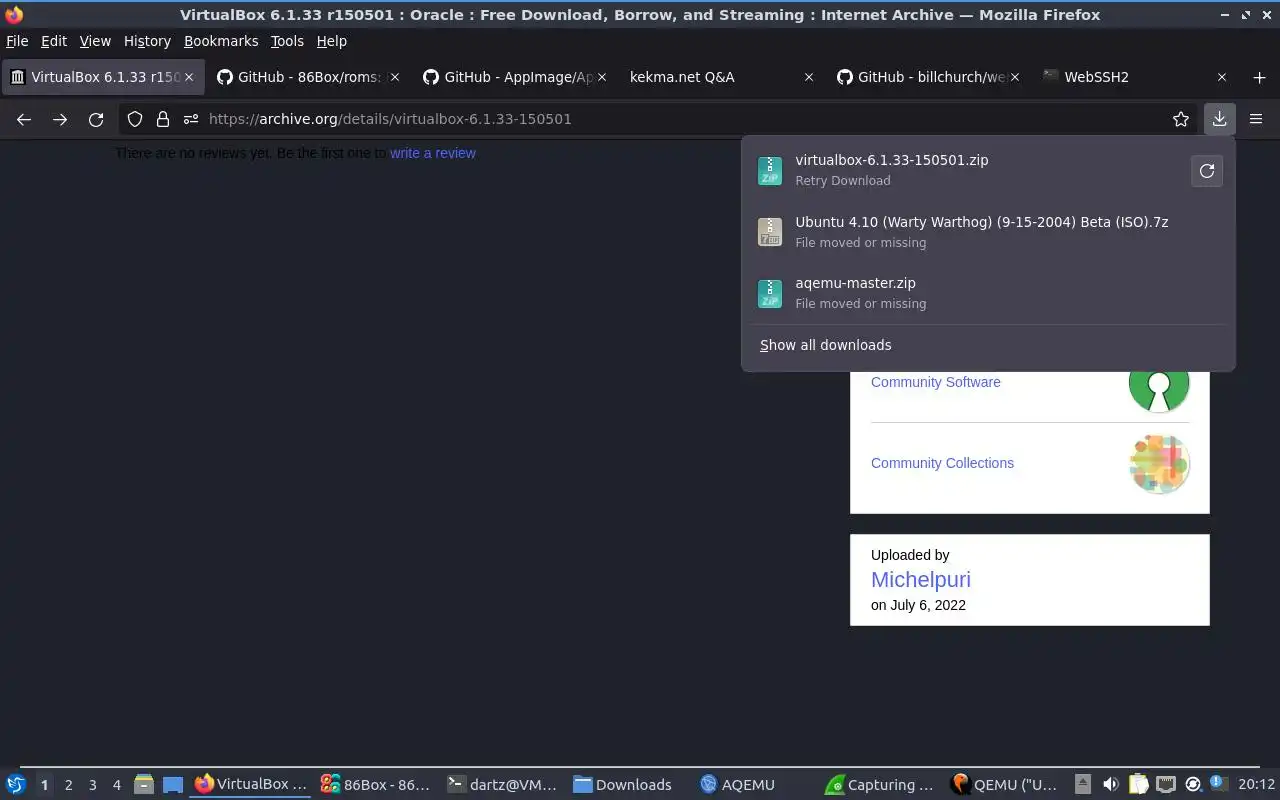Viewport: 1280px width, 800px height.
Task: Switch to workspace 3 in taskbar
Action: [x=93, y=785]
